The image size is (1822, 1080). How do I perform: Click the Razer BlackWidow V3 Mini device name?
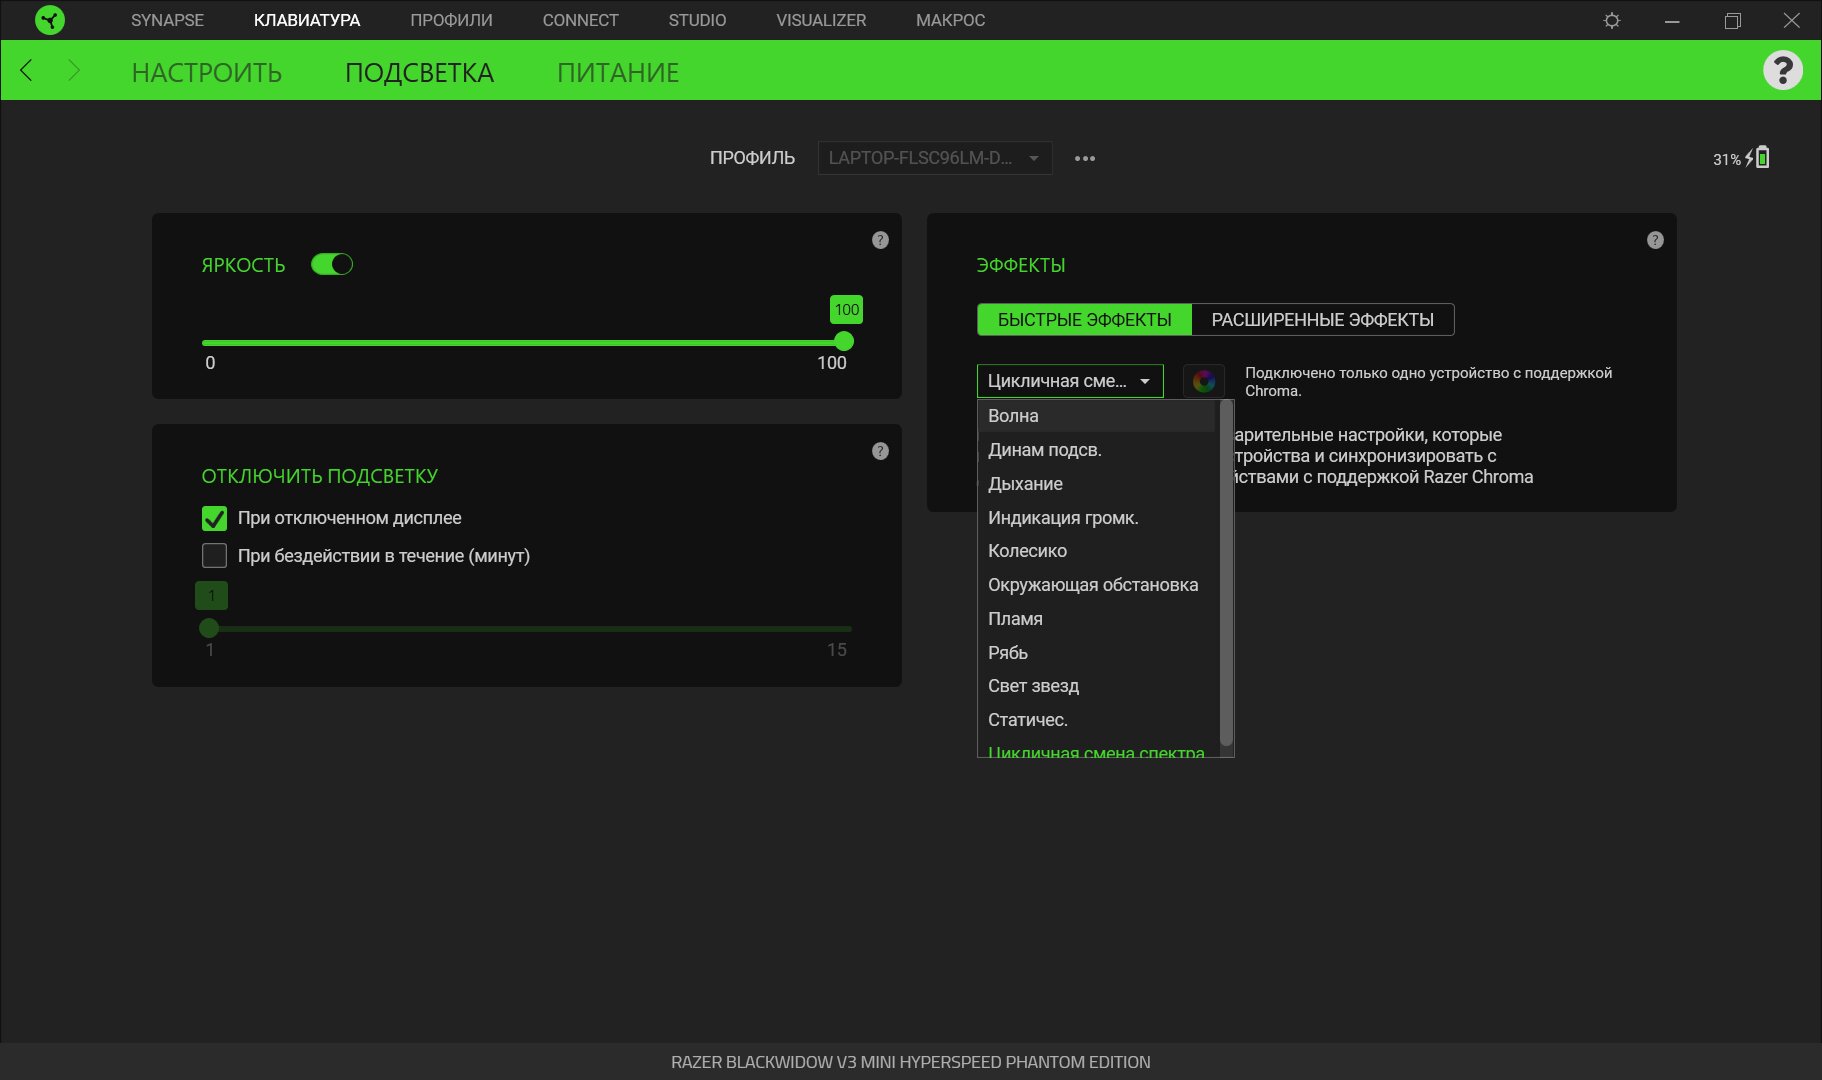[x=910, y=1062]
